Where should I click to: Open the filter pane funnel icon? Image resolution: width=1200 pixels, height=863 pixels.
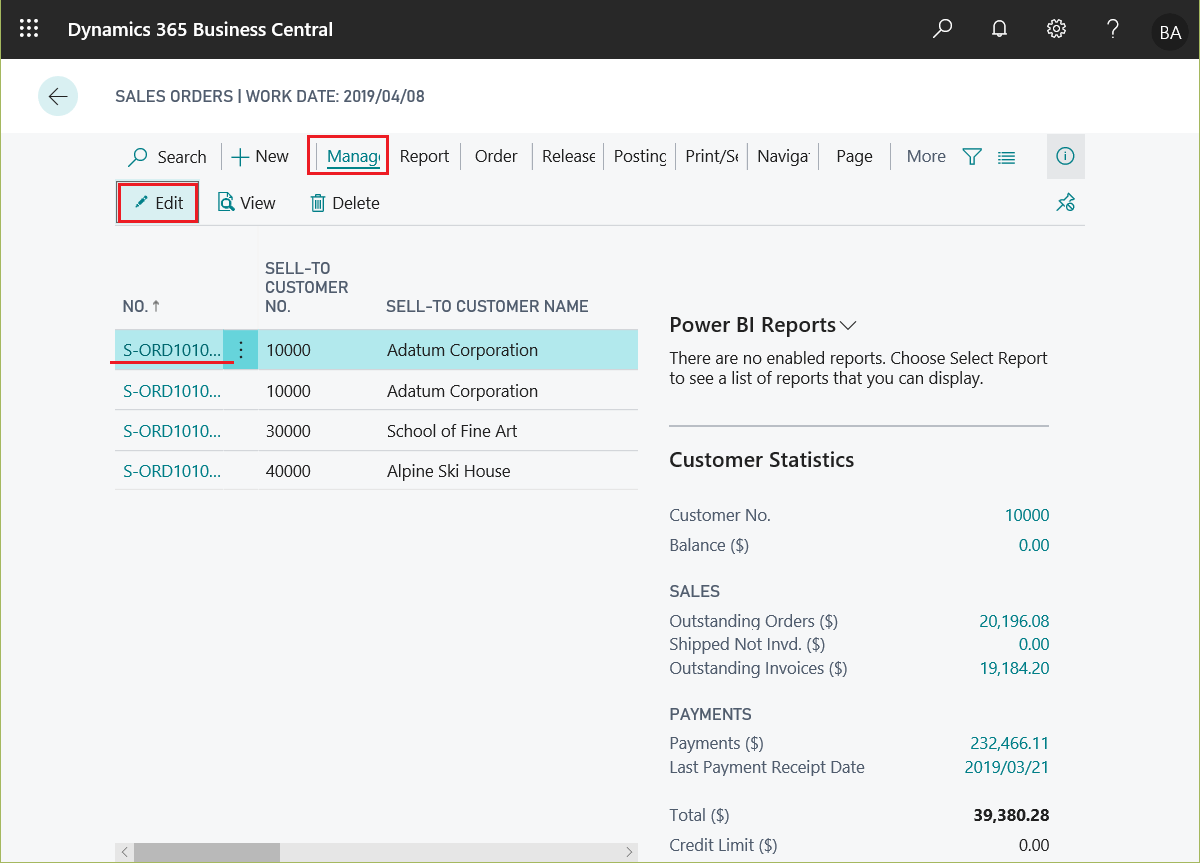[x=972, y=156]
